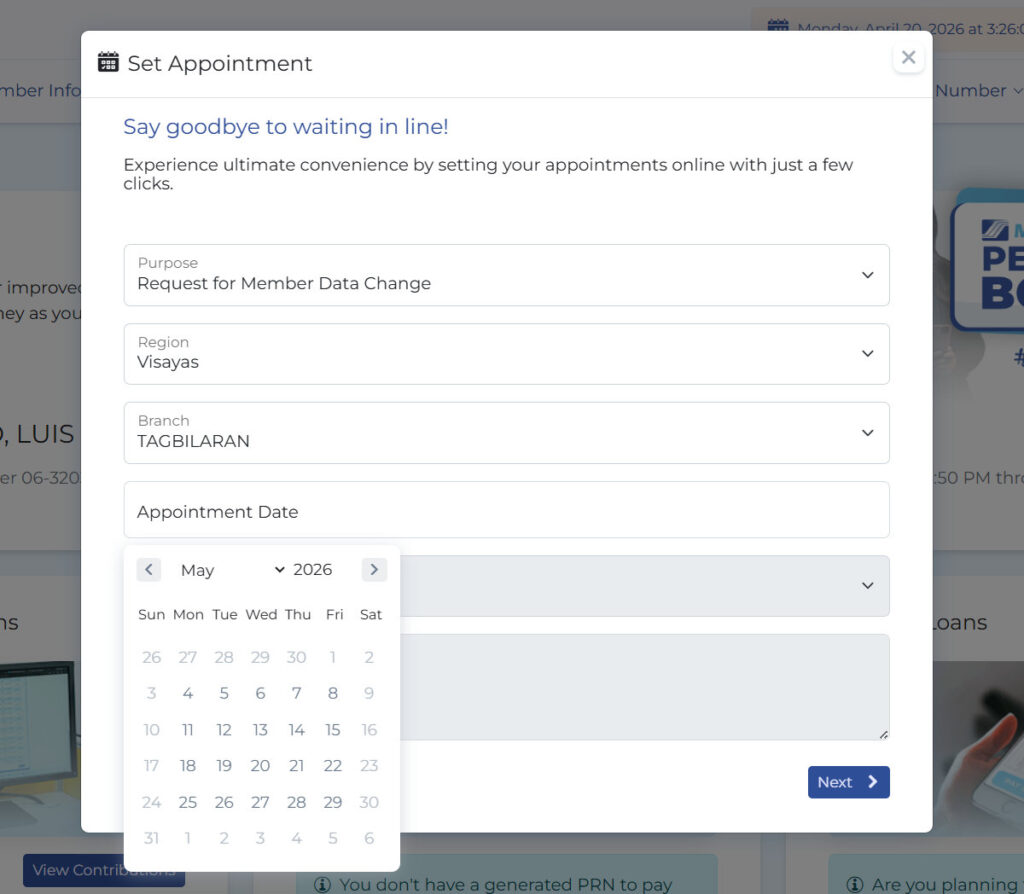Open the Purpose dropdown

506,275
